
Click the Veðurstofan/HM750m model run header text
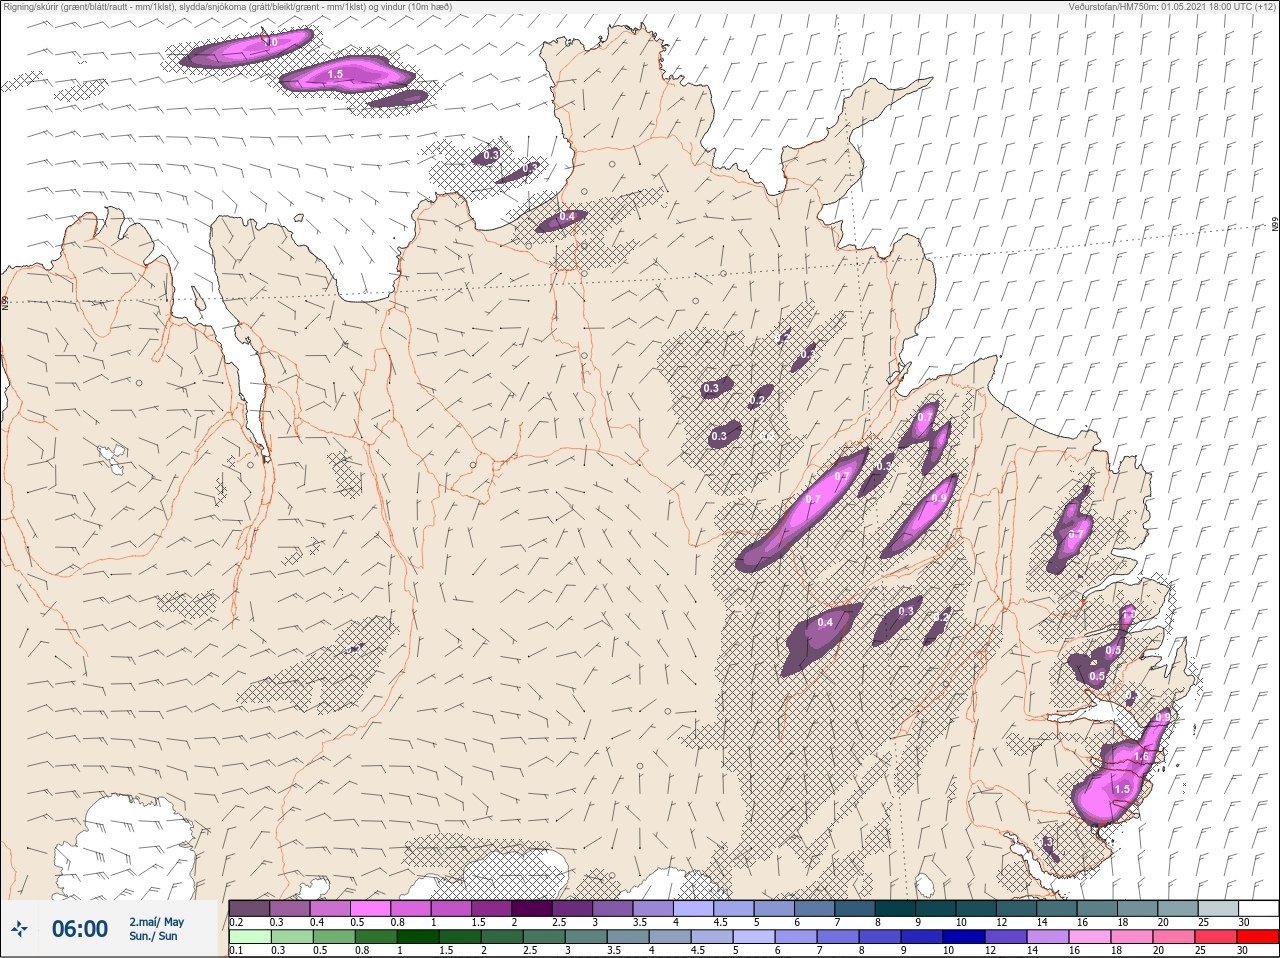coord(1172,6)
